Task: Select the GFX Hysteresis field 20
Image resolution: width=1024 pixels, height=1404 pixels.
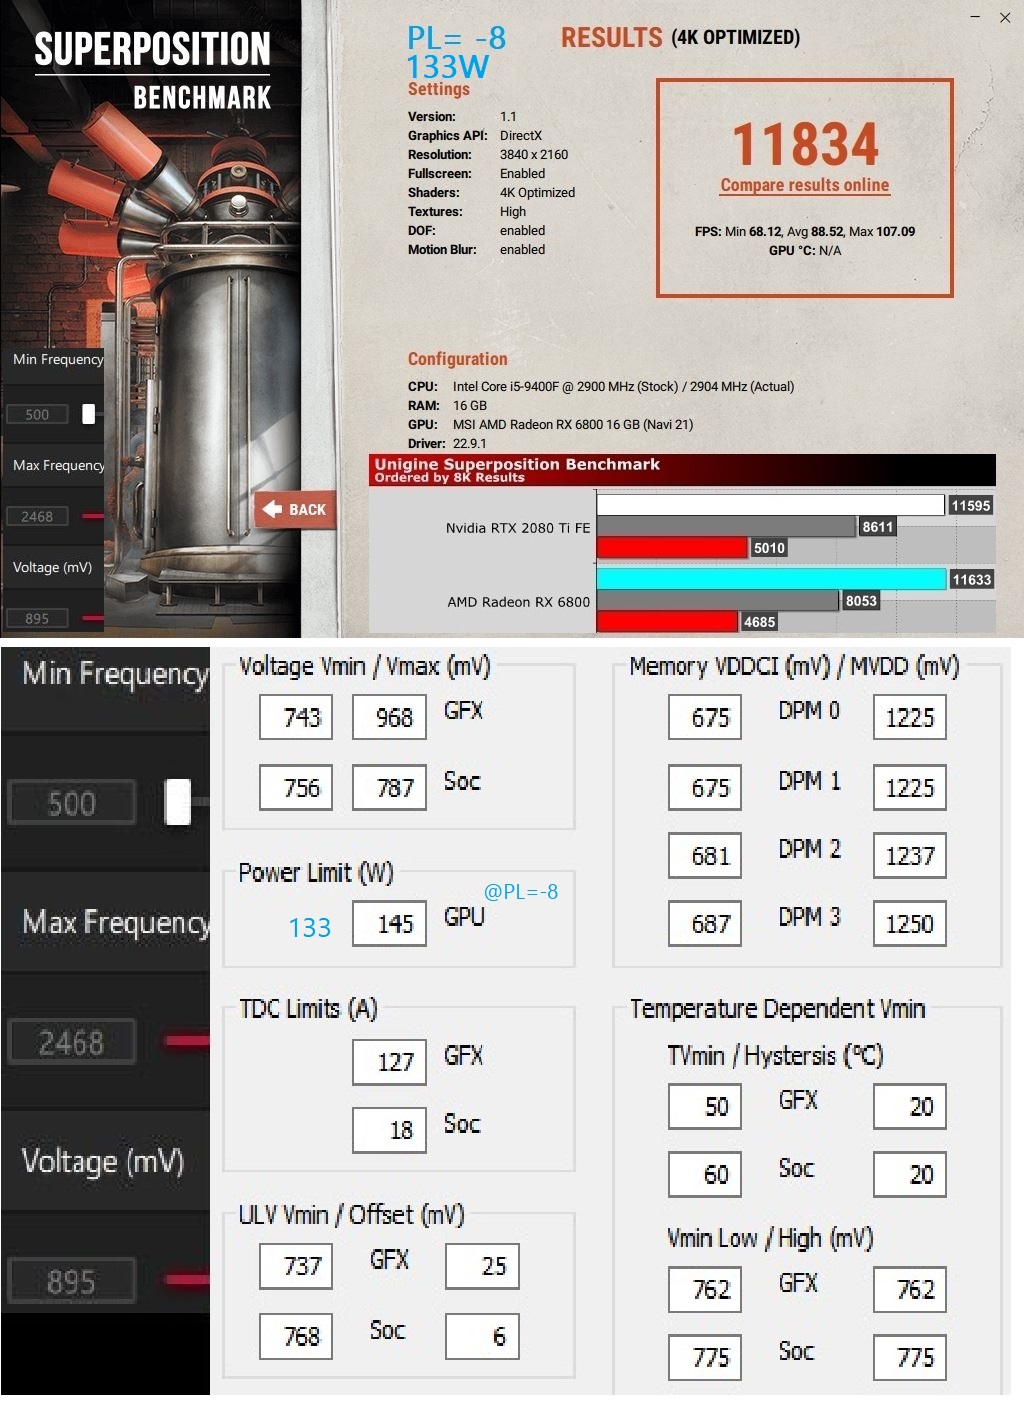Action: coord(910,1107)
